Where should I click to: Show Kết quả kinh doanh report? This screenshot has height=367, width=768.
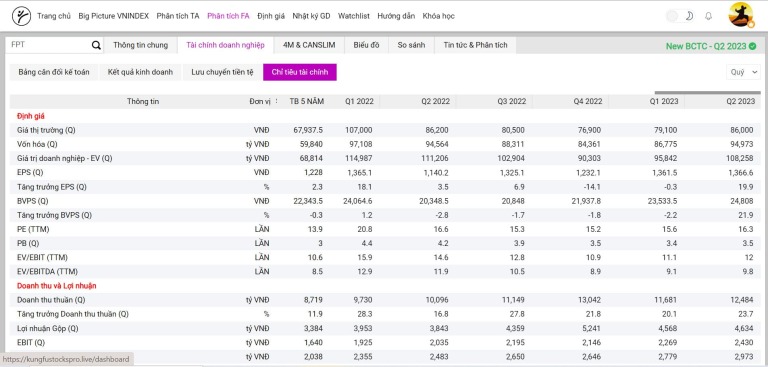[141, 72]
